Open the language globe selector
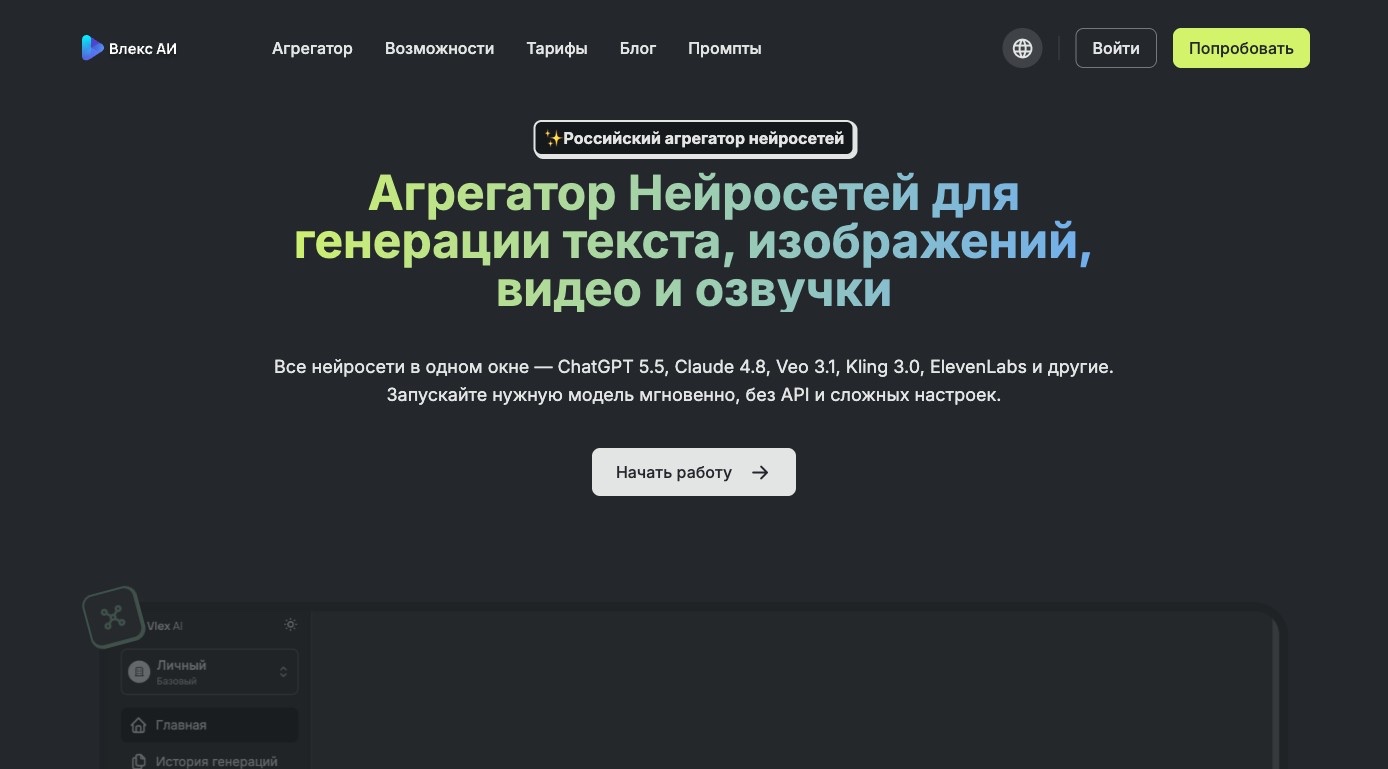1388x769 pixels. [1022, 48]
